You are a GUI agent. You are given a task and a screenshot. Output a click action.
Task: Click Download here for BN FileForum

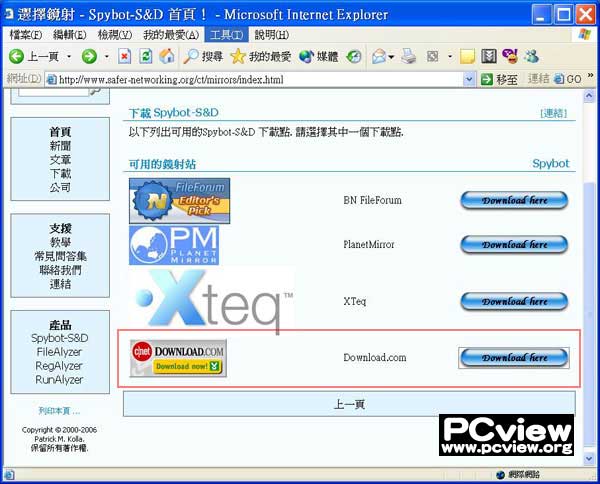pos(514,200)
